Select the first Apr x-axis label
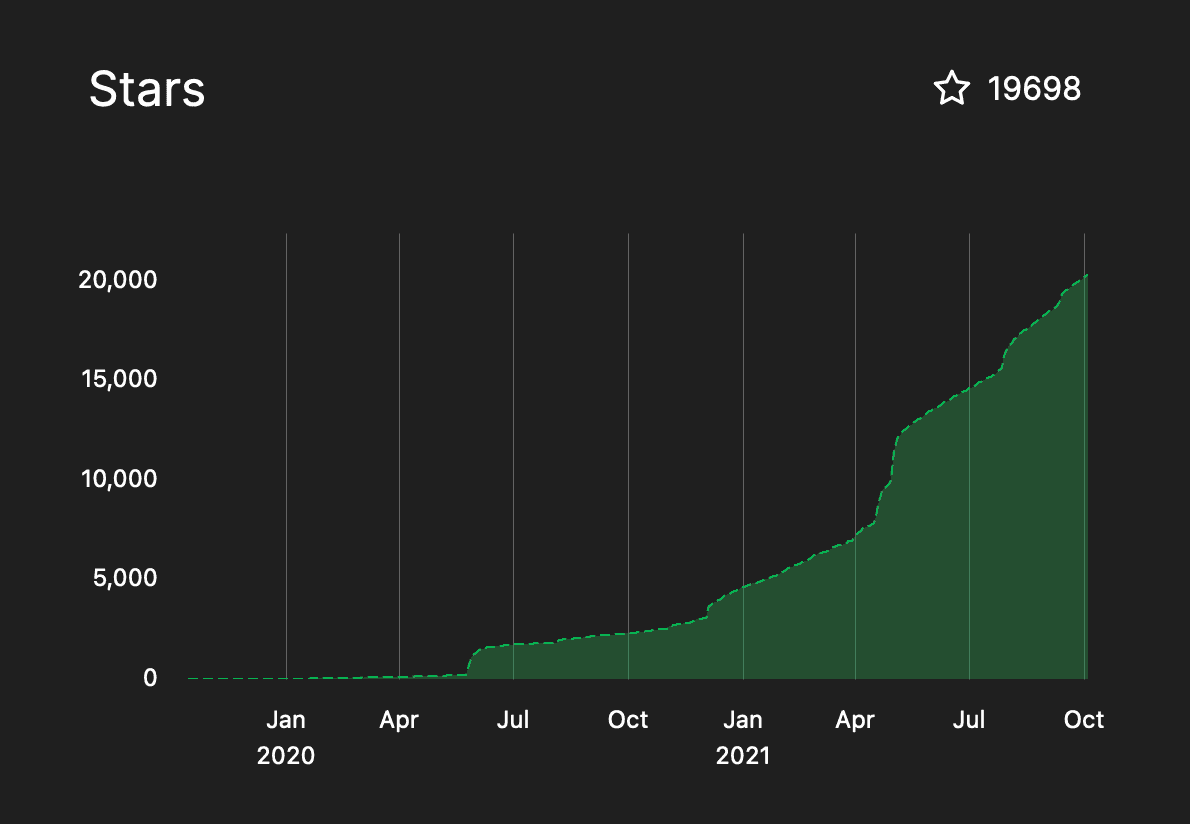1190x824 pixels. 399,720
